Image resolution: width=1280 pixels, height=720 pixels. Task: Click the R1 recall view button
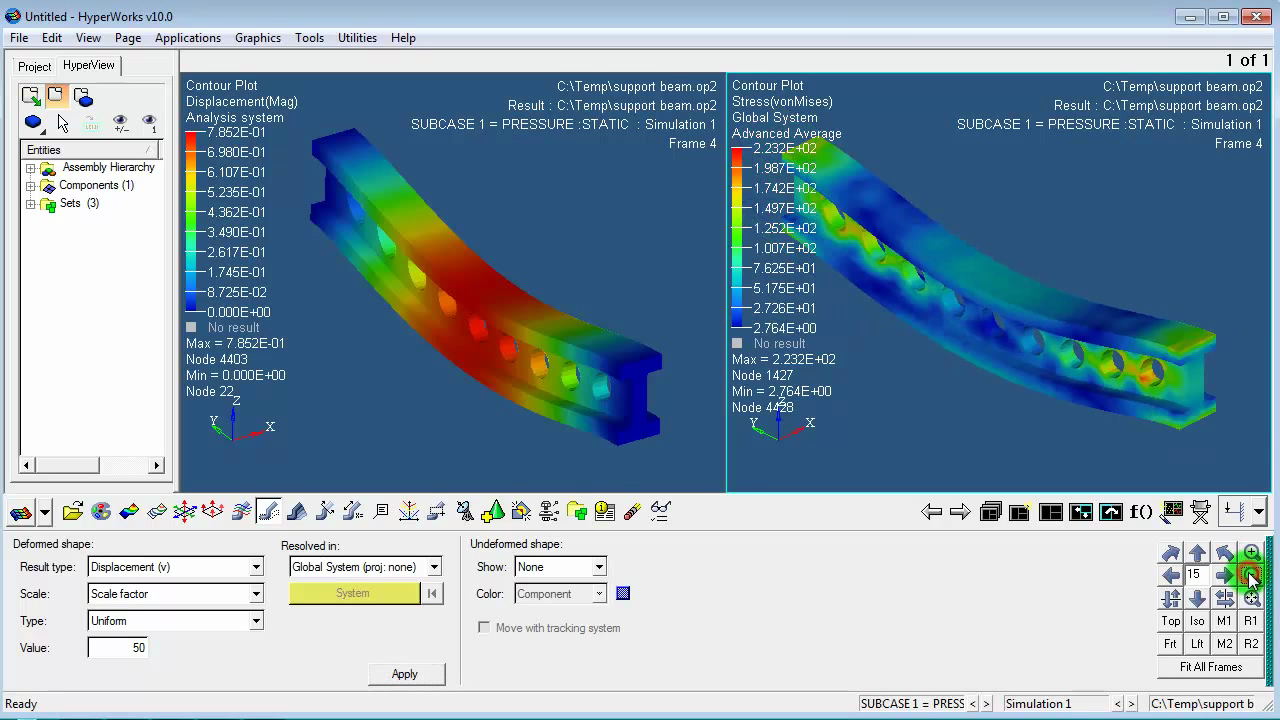pyautogui.click(x=1252, y=621)
